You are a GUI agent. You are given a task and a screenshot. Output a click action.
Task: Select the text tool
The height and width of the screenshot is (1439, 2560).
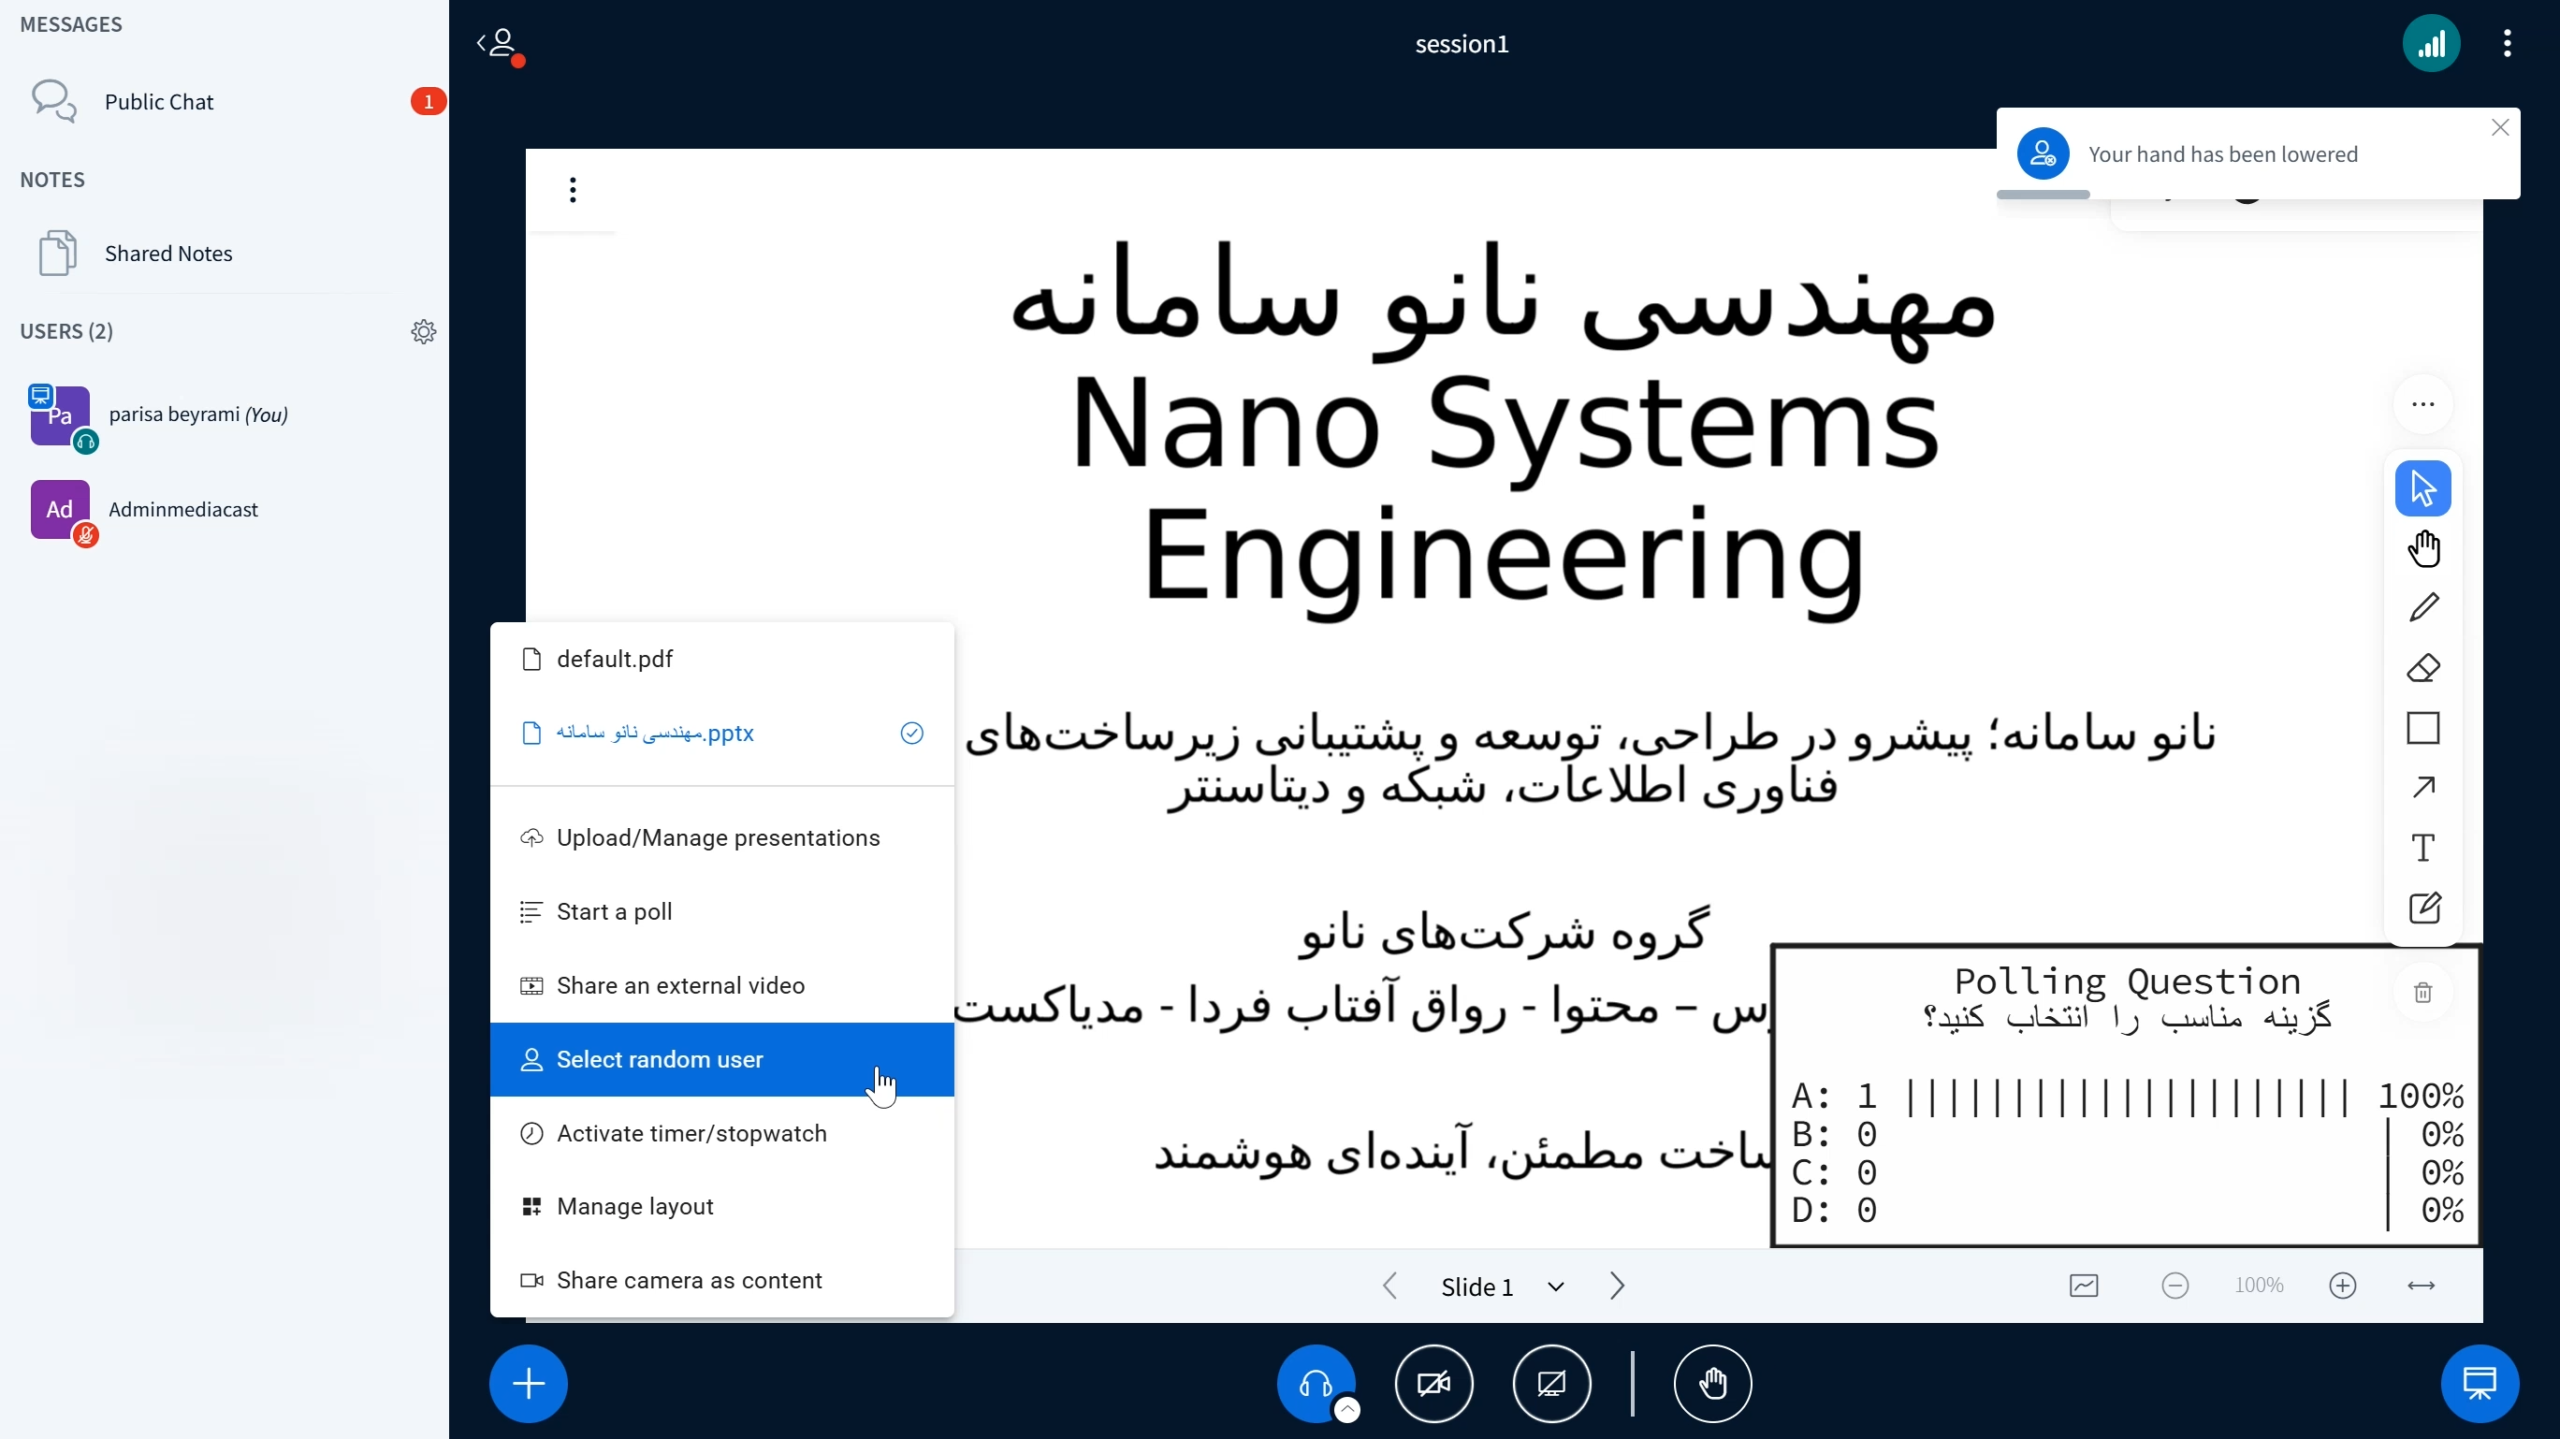2423,848
